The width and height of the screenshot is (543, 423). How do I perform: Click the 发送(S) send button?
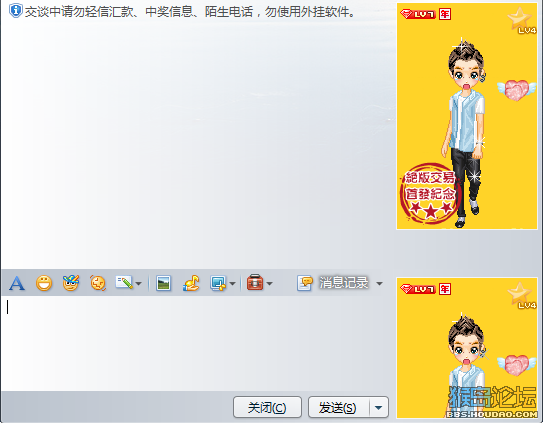[x=338, y=407]
